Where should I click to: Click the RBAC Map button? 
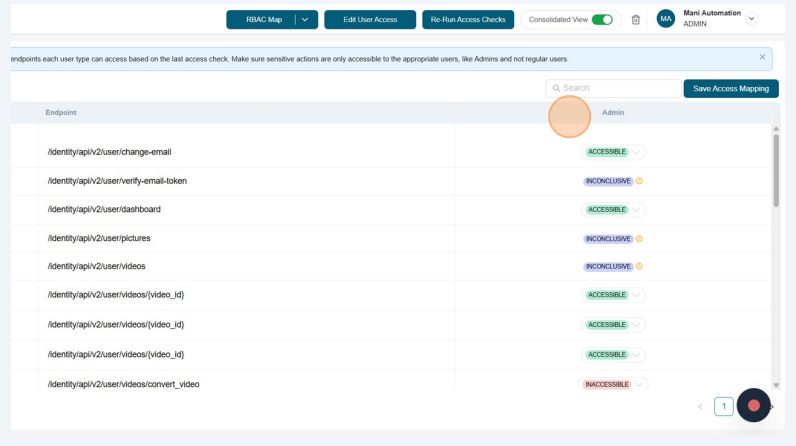(263, 19)
